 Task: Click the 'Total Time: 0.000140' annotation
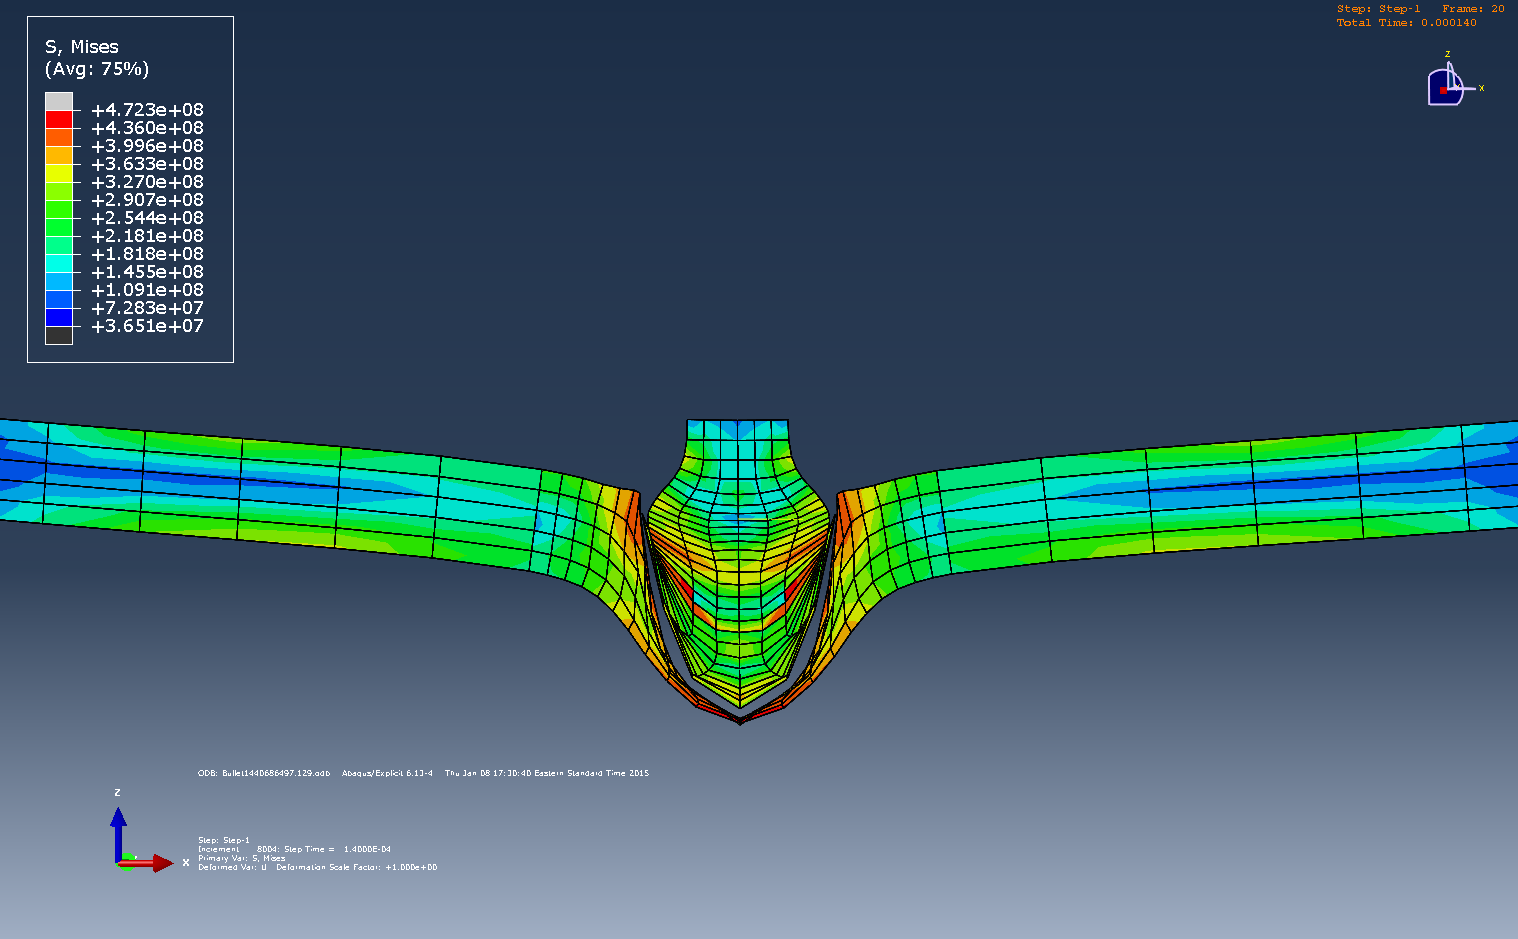tap(1406, 23)
